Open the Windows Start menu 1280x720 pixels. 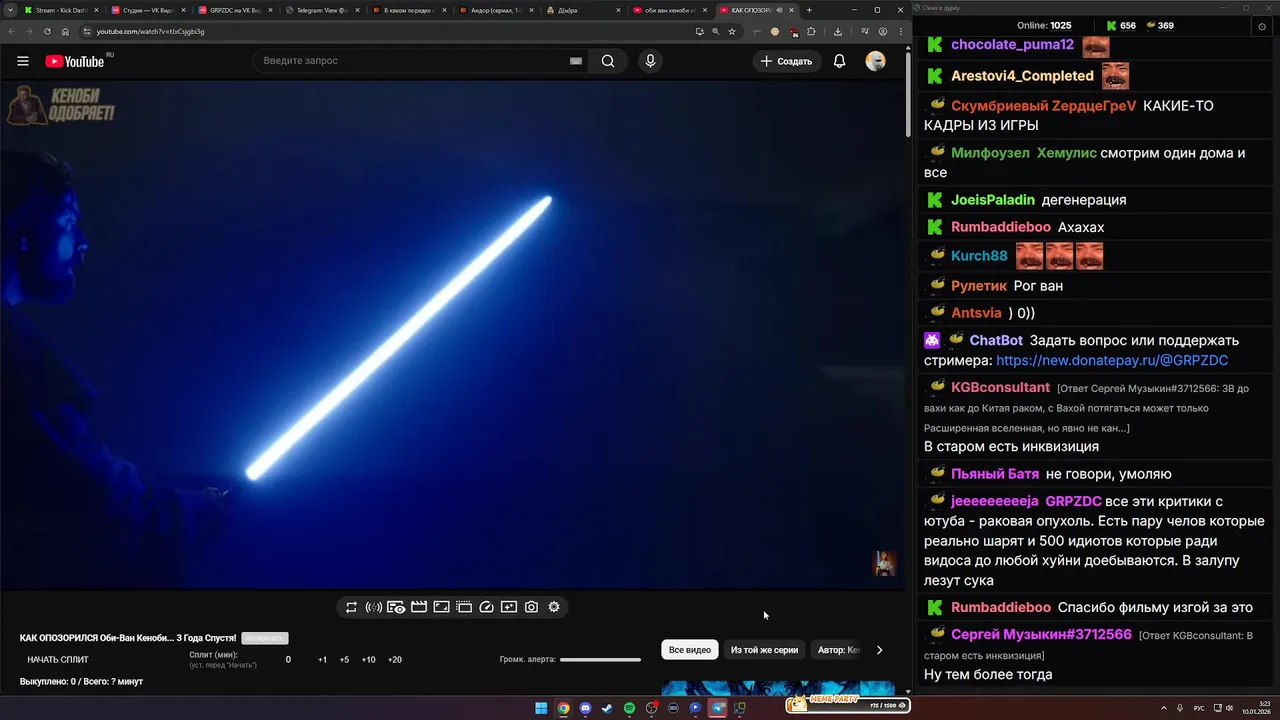click(541, 708)
